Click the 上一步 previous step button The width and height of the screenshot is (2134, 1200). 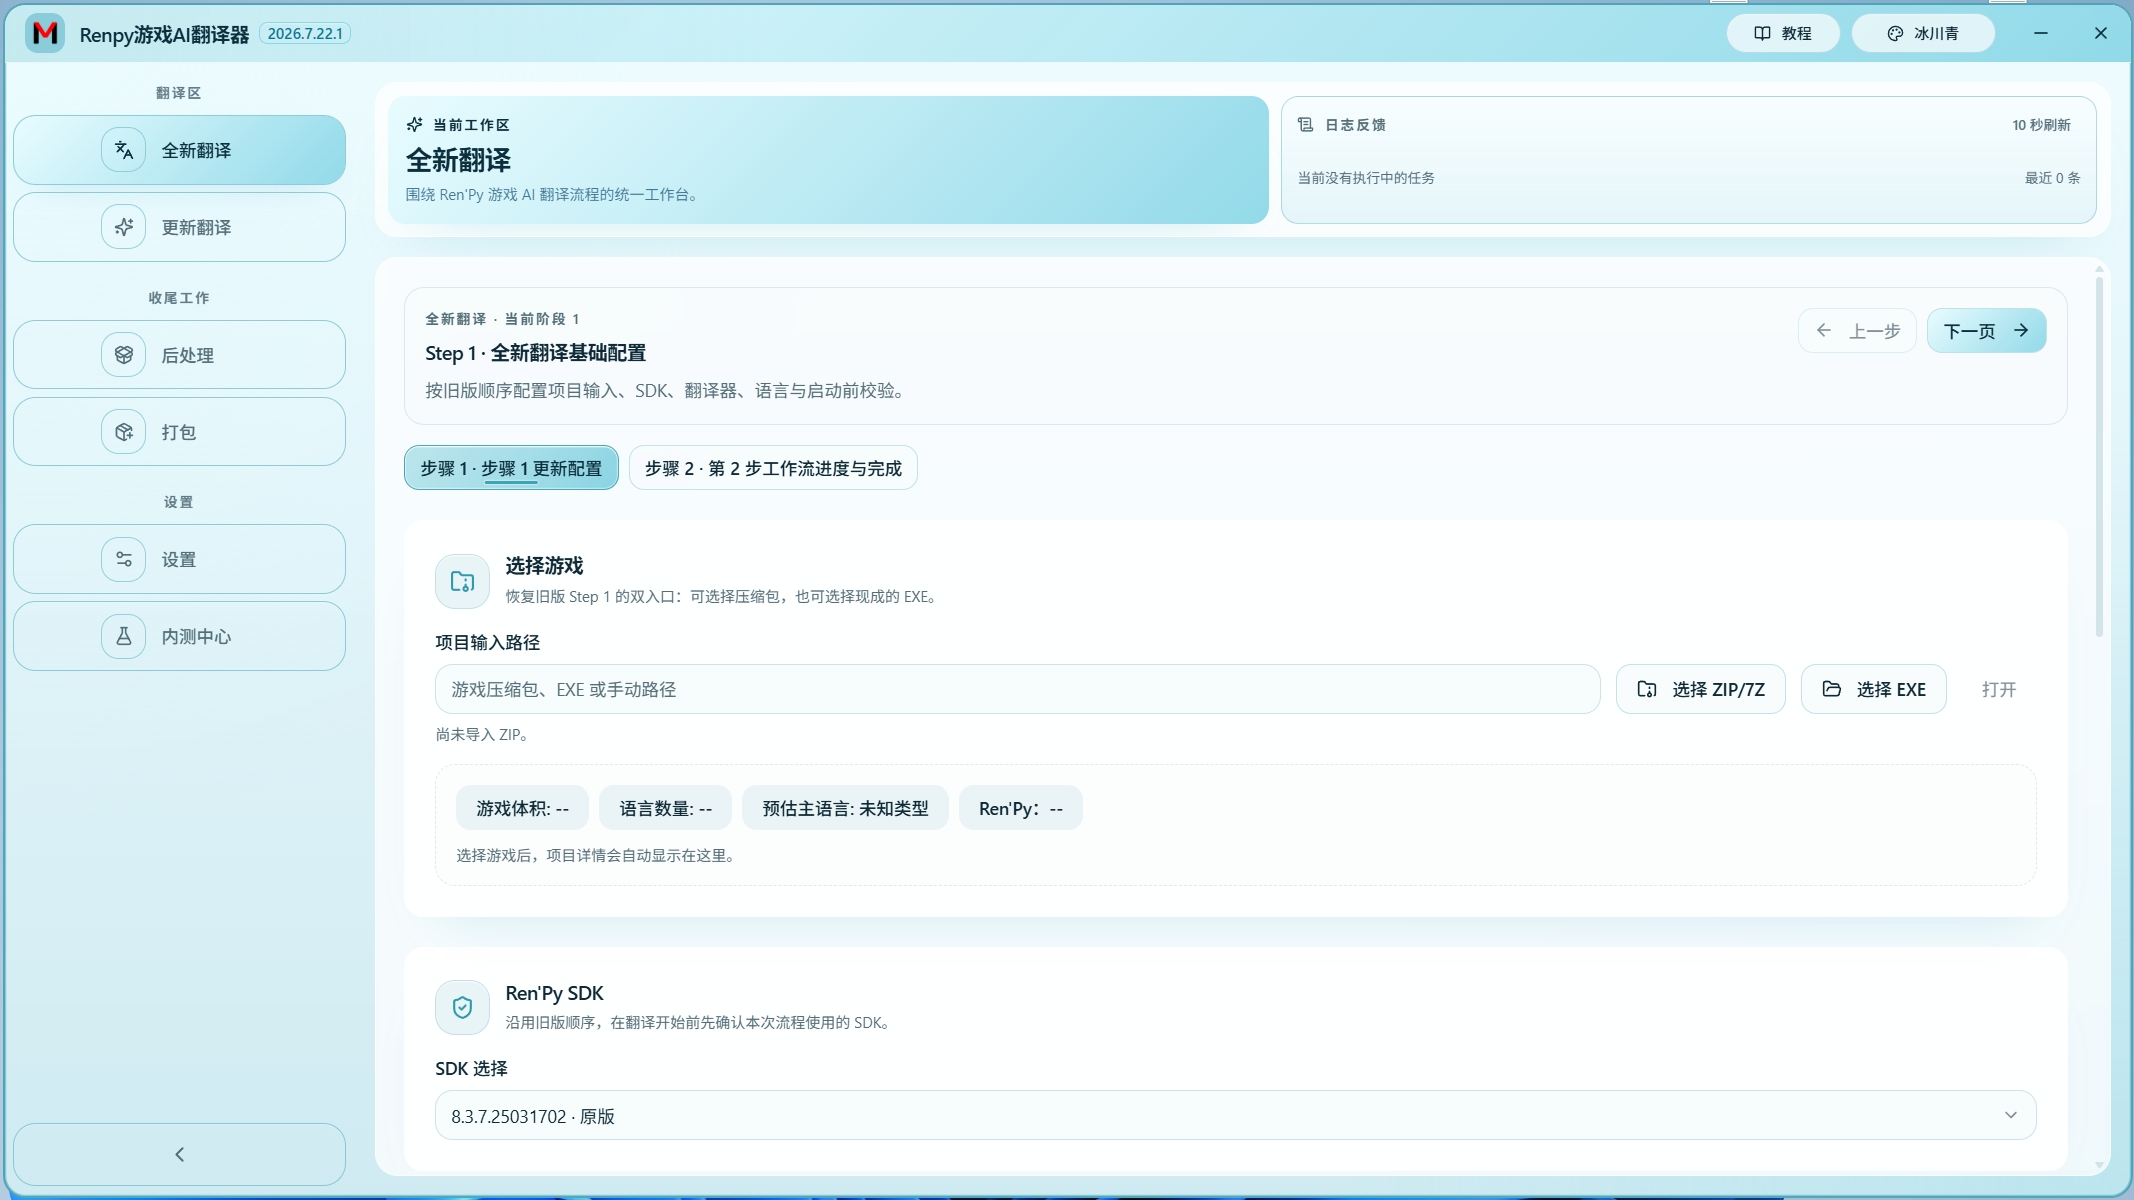coord(1857,331)
